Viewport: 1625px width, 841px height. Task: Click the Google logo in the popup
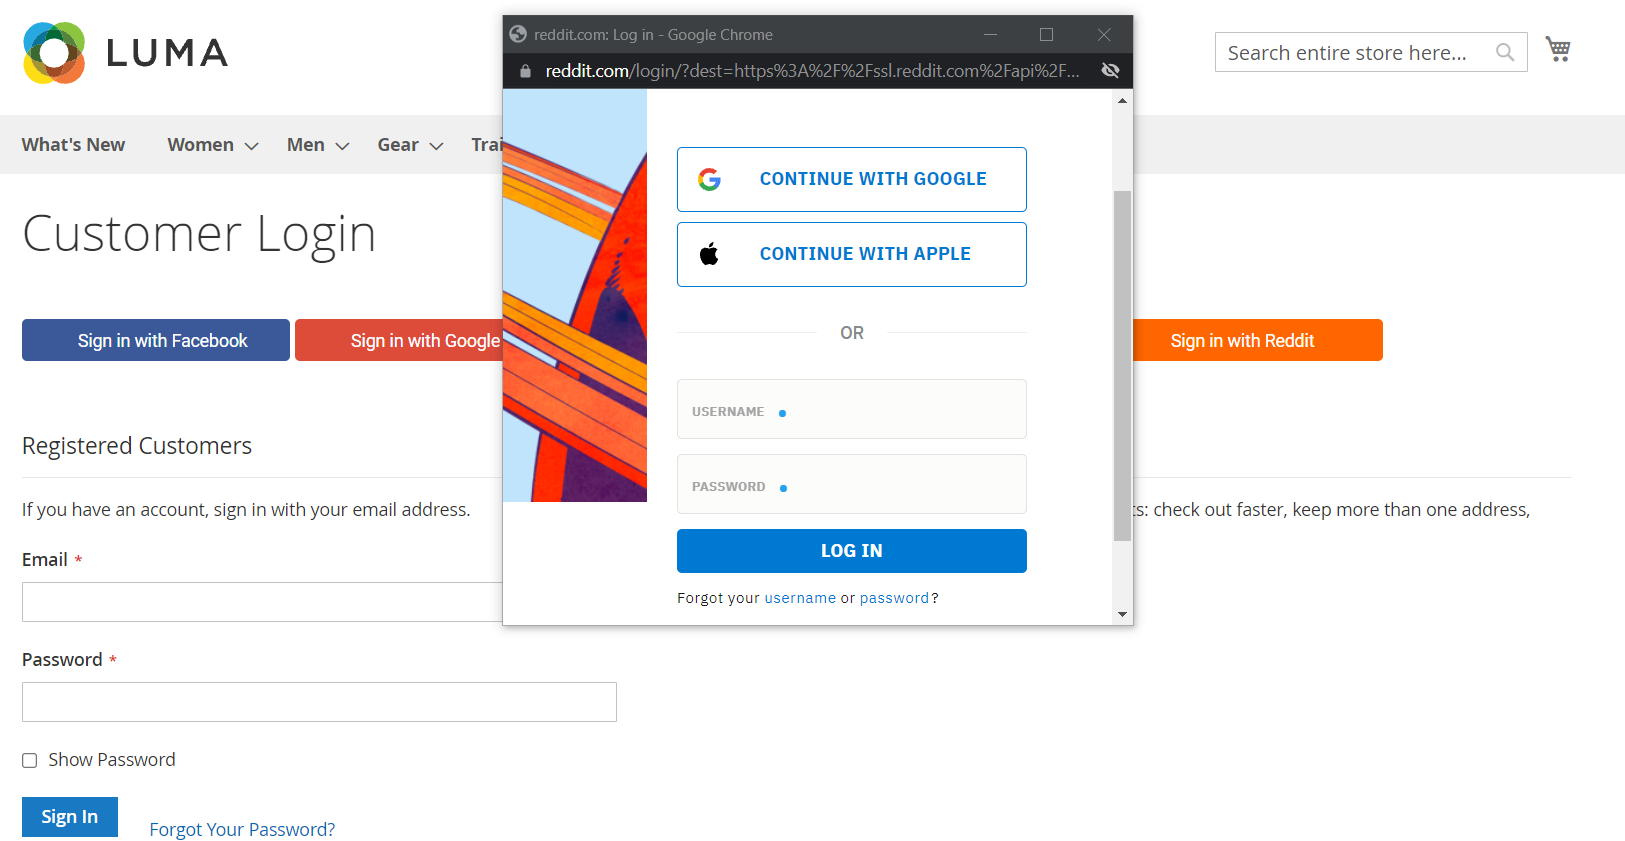(710, 179)
